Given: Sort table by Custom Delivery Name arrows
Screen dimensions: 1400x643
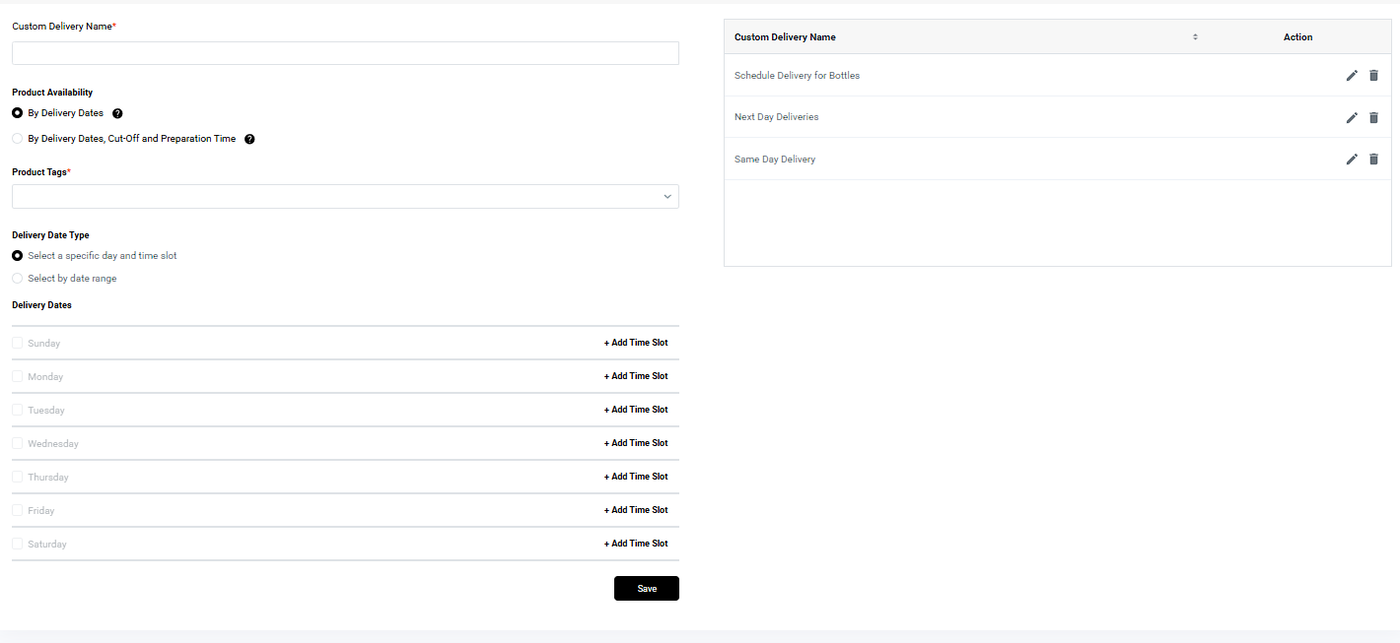Looking at the screenshot, I should coord(1195,37).
